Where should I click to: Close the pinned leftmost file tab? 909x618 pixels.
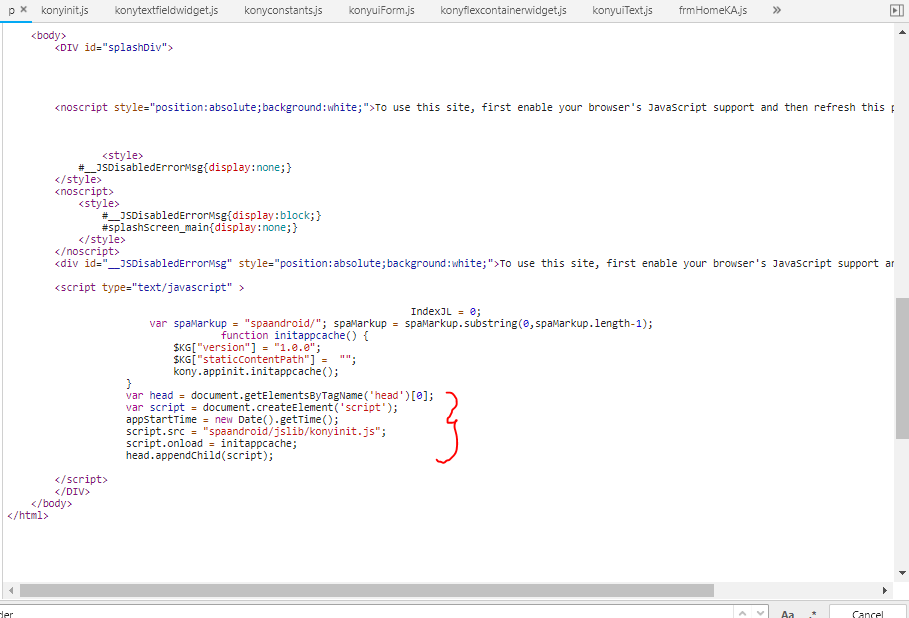pyautogui.click(x=23, y=9)
